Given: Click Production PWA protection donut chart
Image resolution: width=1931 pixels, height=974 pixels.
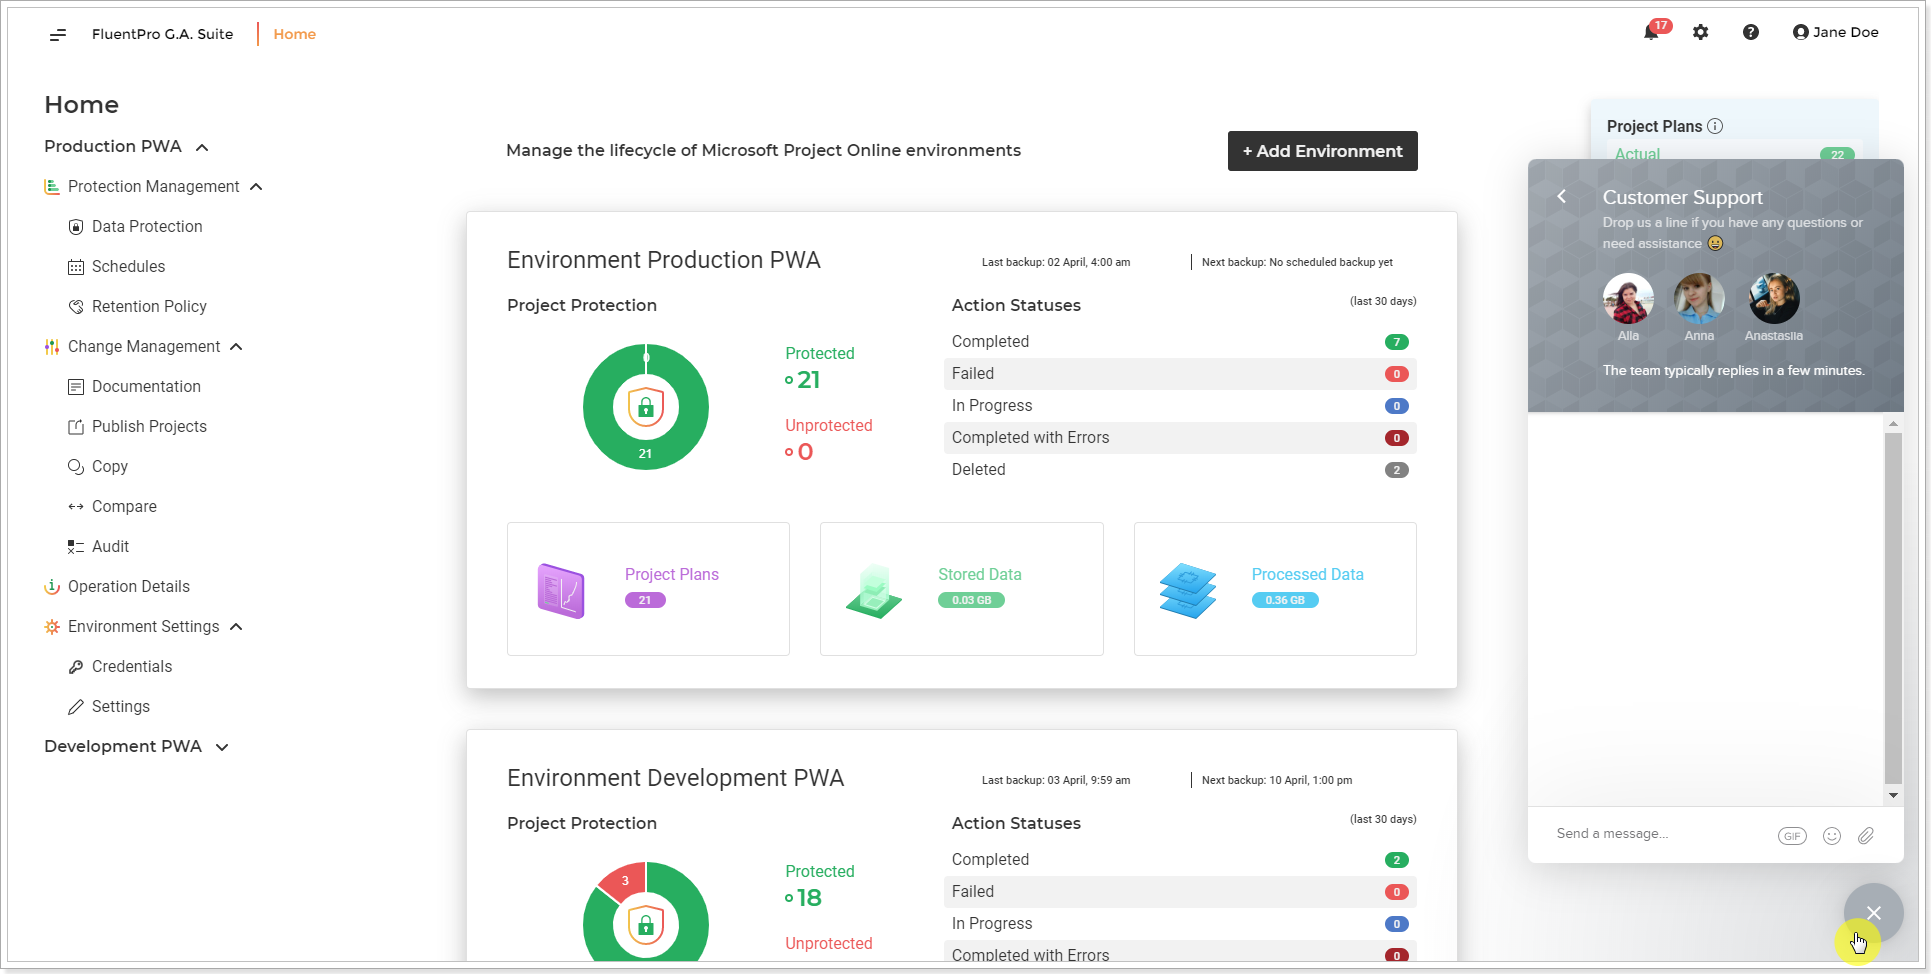Looking at the screenshot, I should click(646, 407).
